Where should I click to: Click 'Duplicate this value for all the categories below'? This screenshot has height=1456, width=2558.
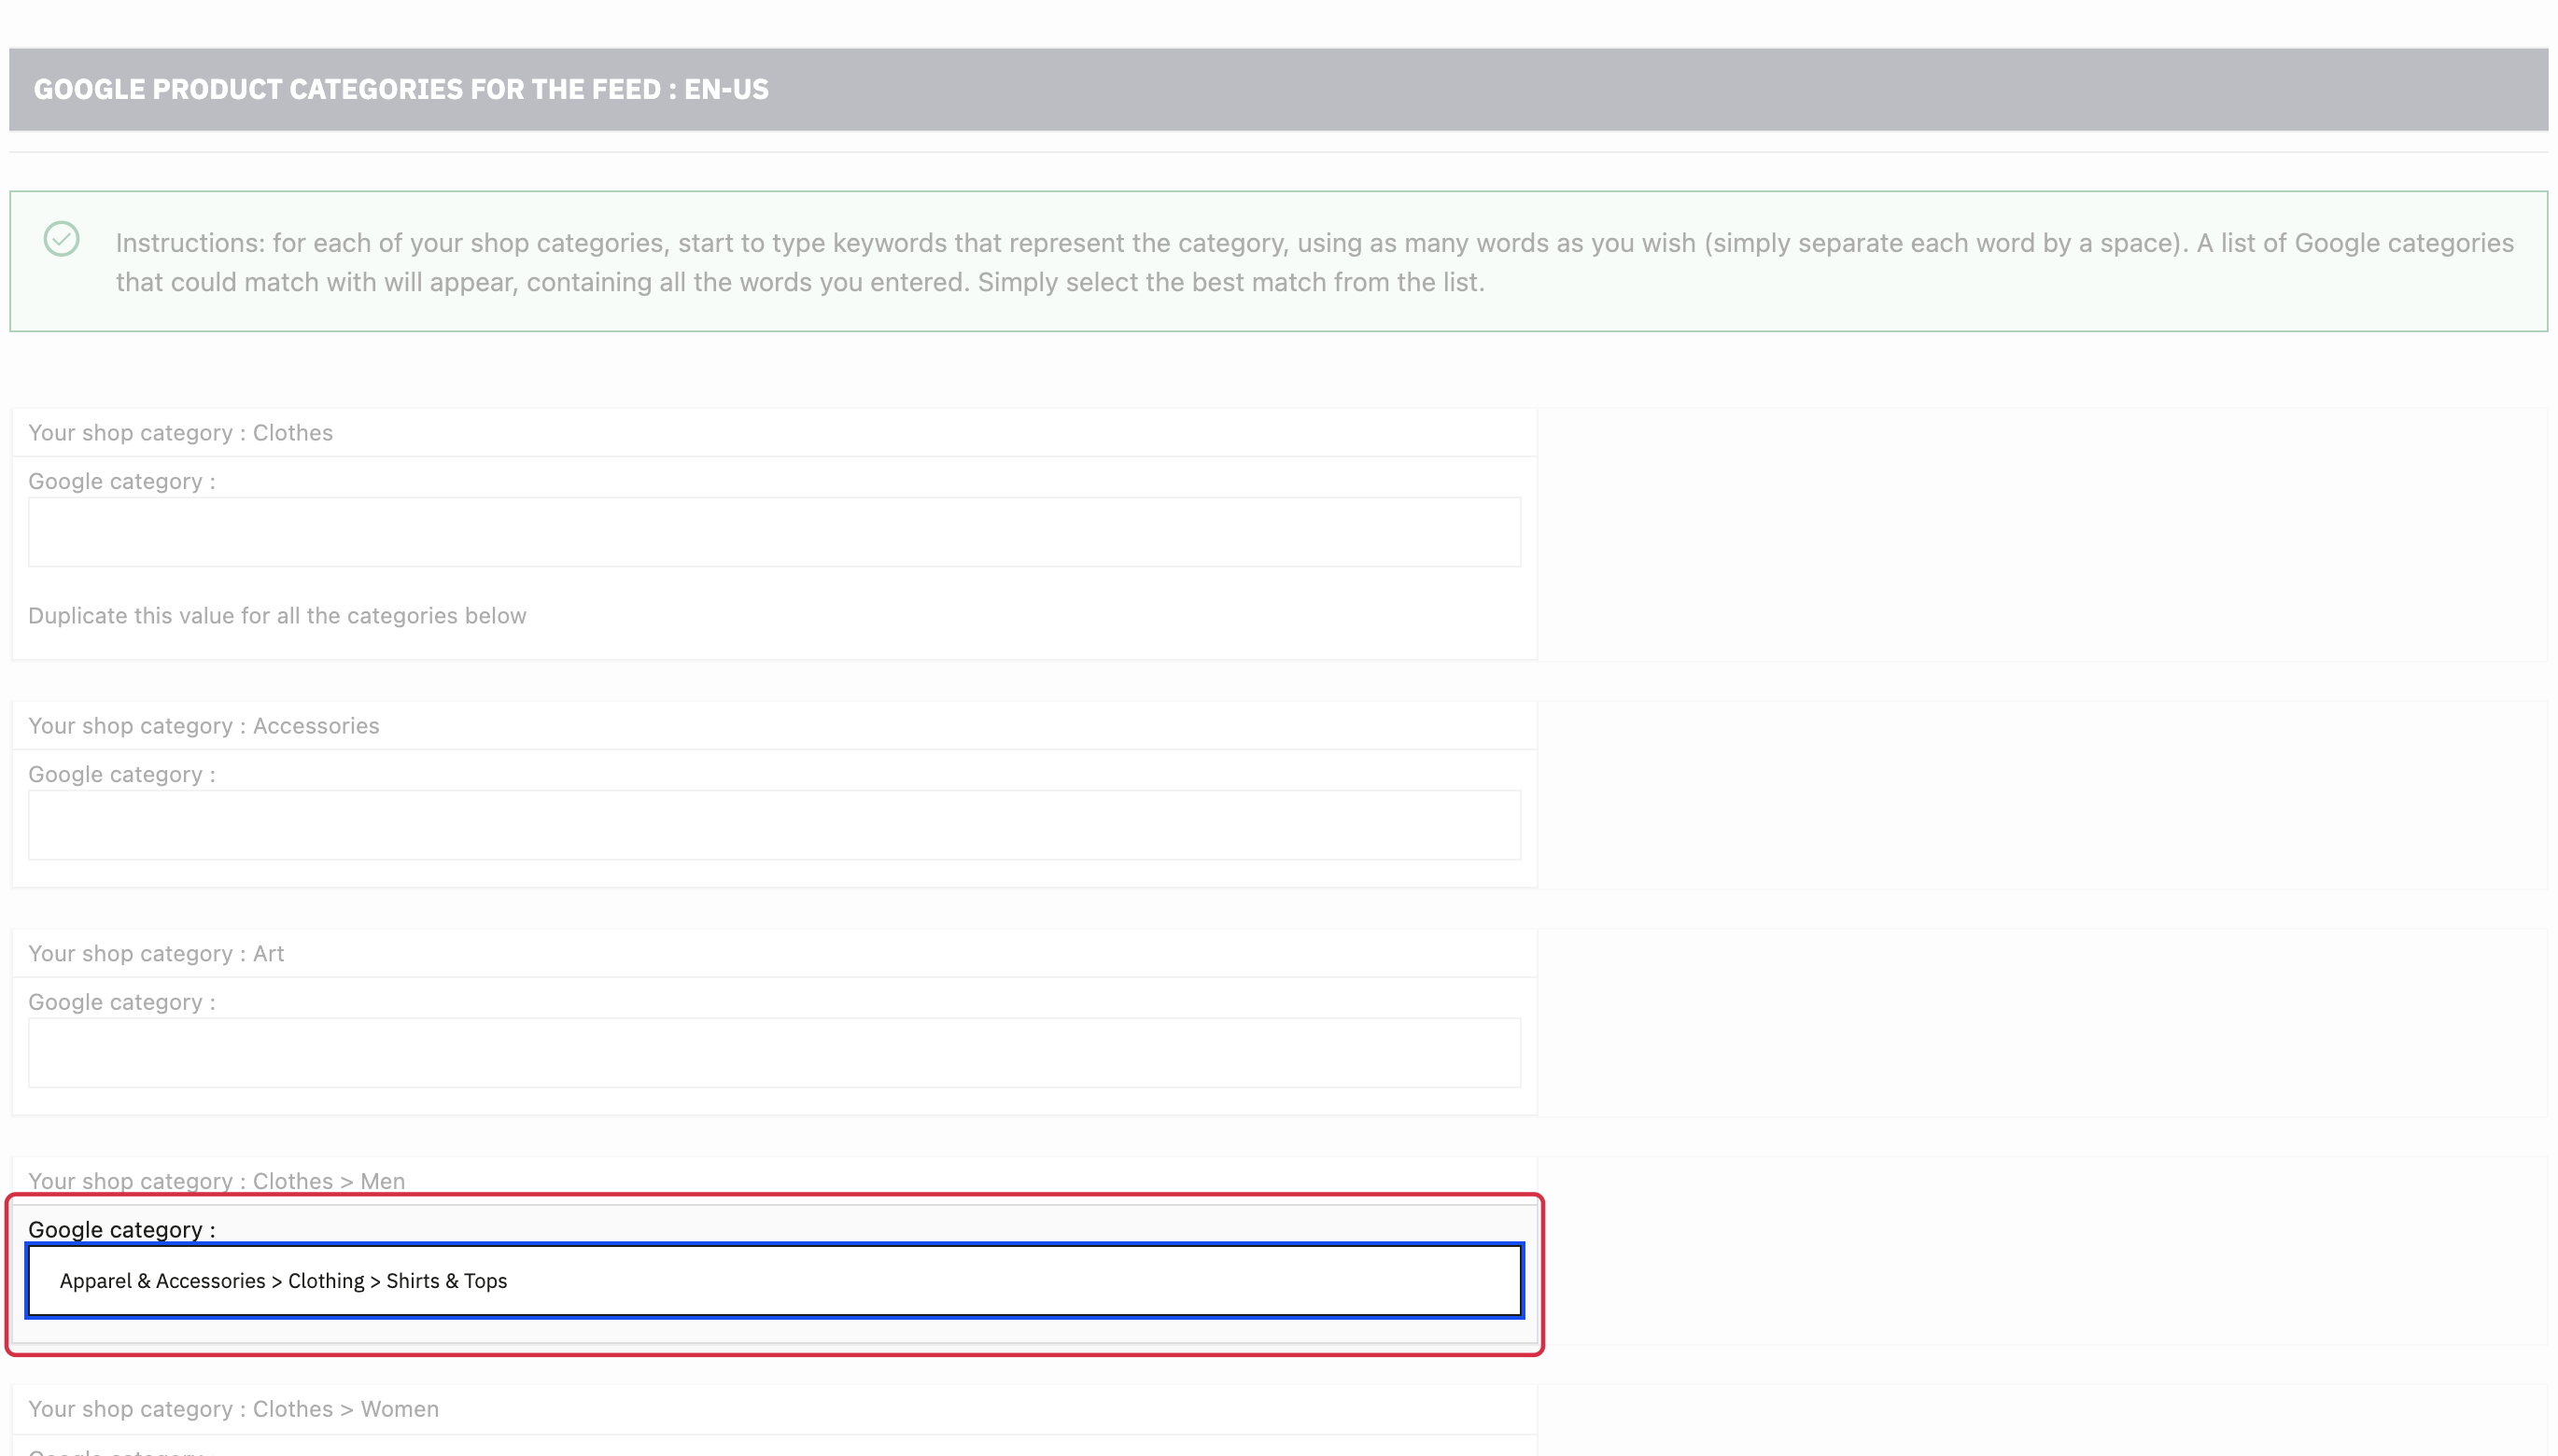tap(277, 616)
